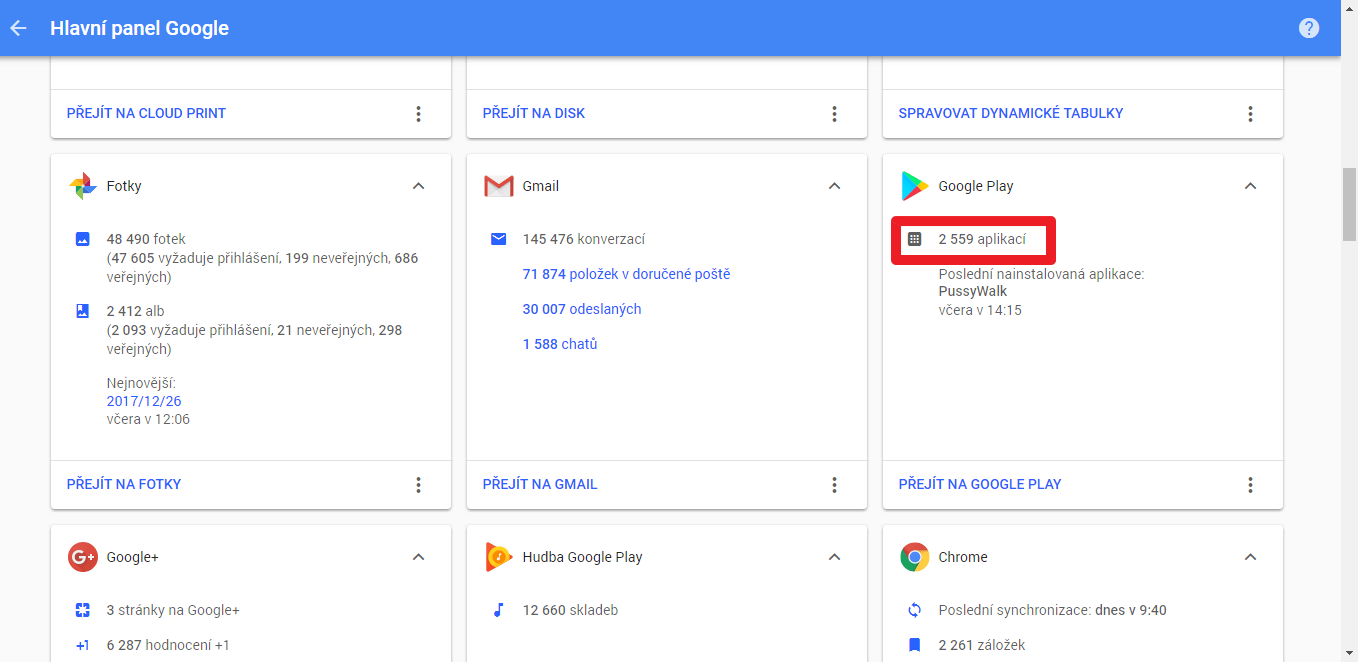Click the +1 icon beside 6 287 hodnocení
This screenshot has height=662, width=1358.
[x=83, y=645]
